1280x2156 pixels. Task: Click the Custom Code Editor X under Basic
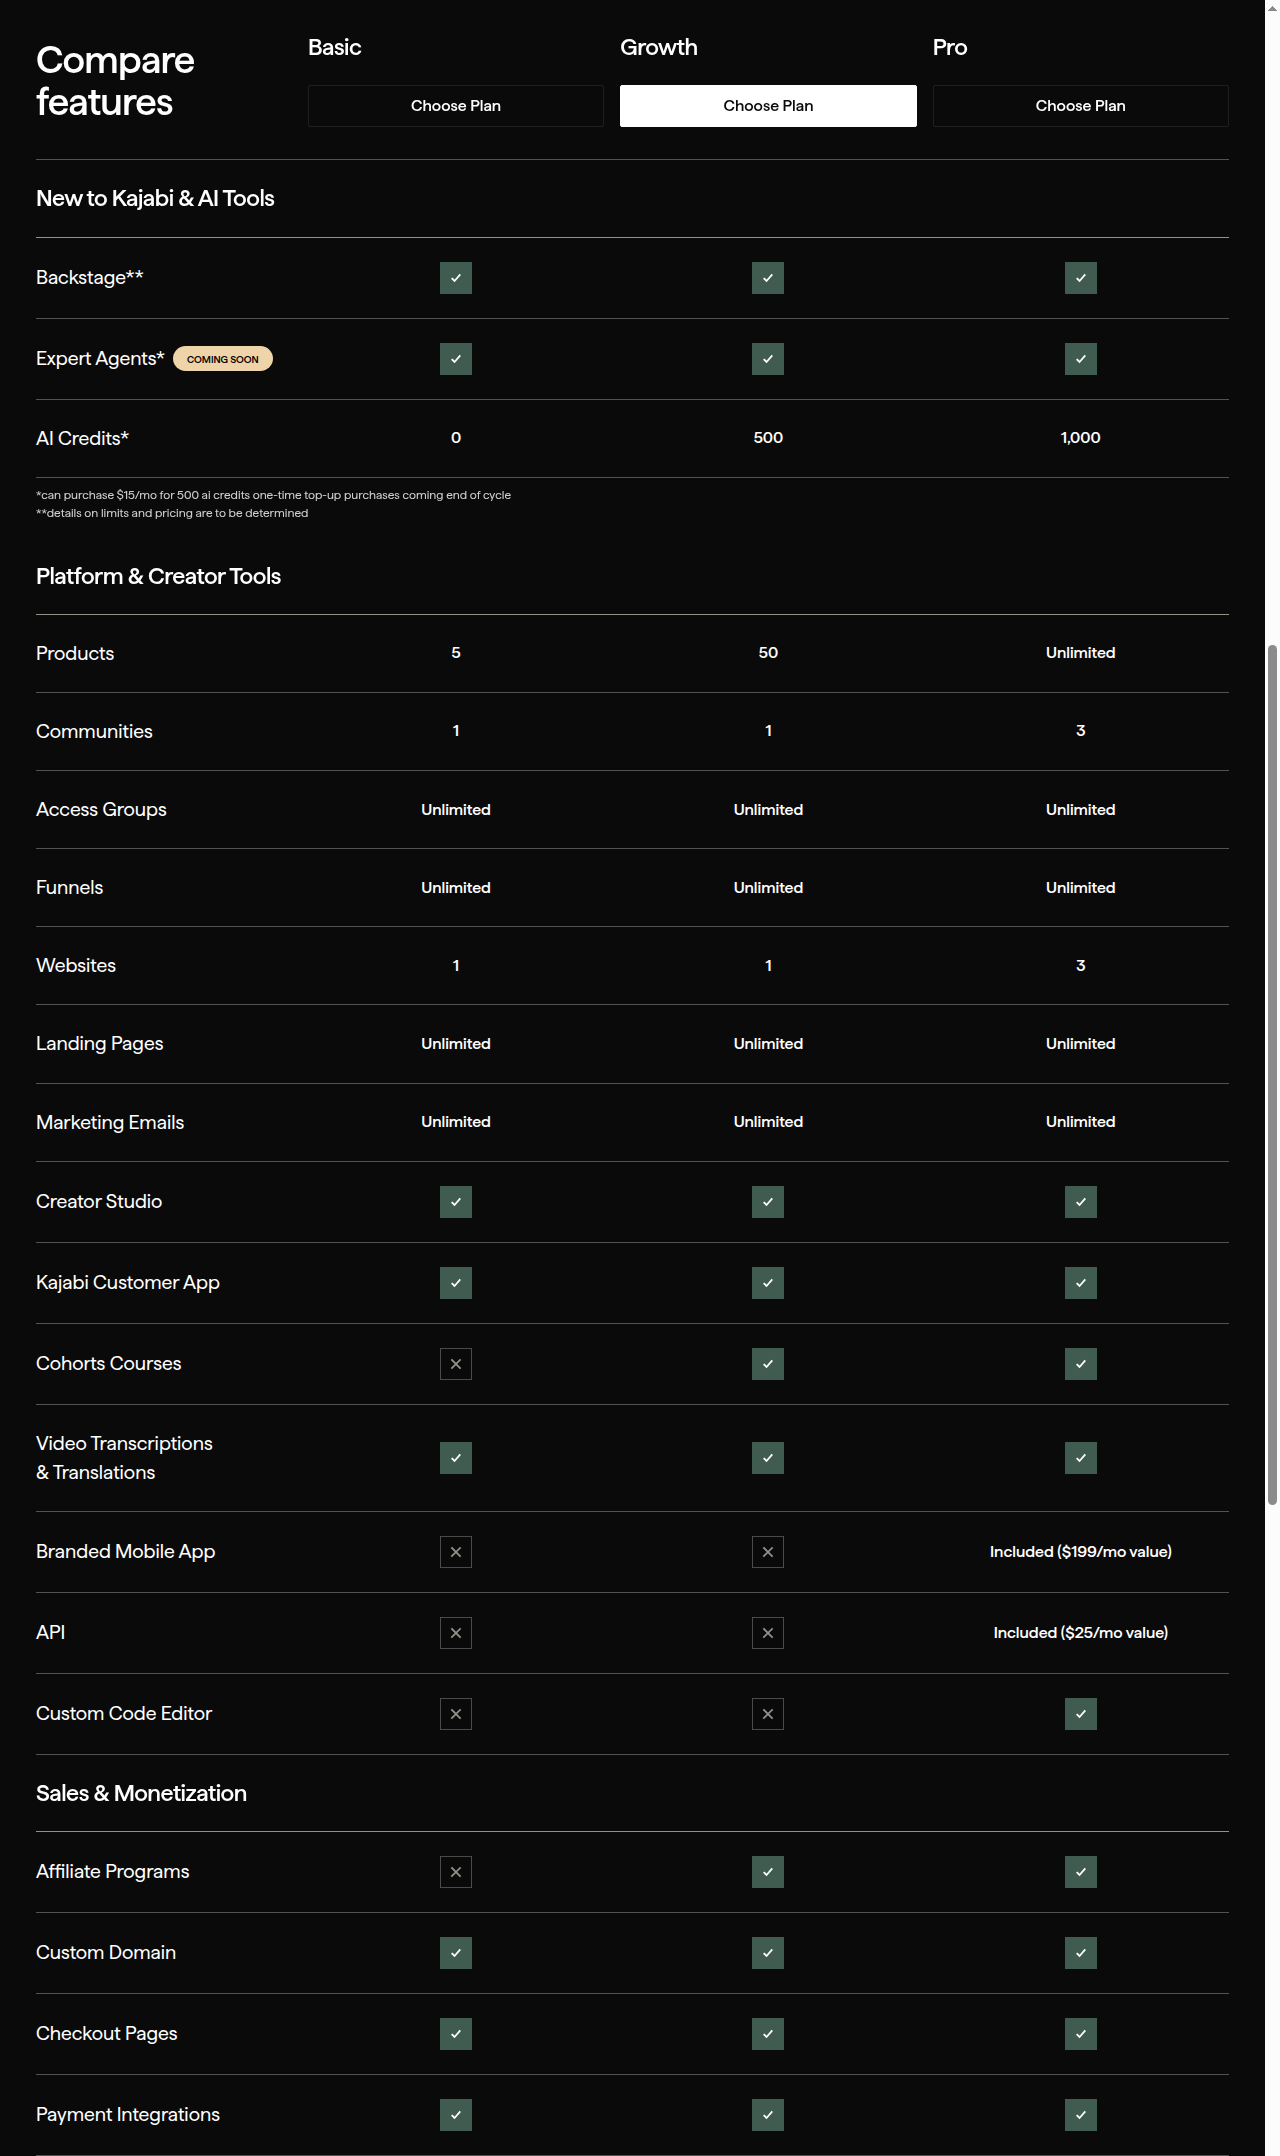pyautogui.click(x=456, y=1714)
